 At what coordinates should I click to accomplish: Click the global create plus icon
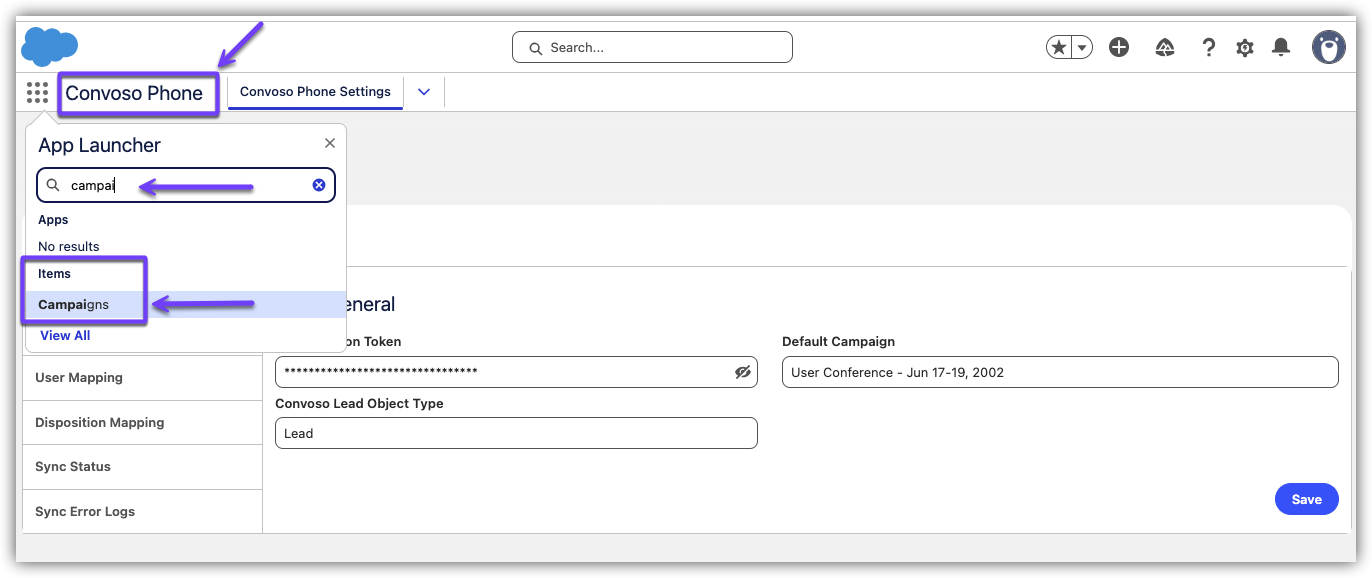(x=1119, y=47)
